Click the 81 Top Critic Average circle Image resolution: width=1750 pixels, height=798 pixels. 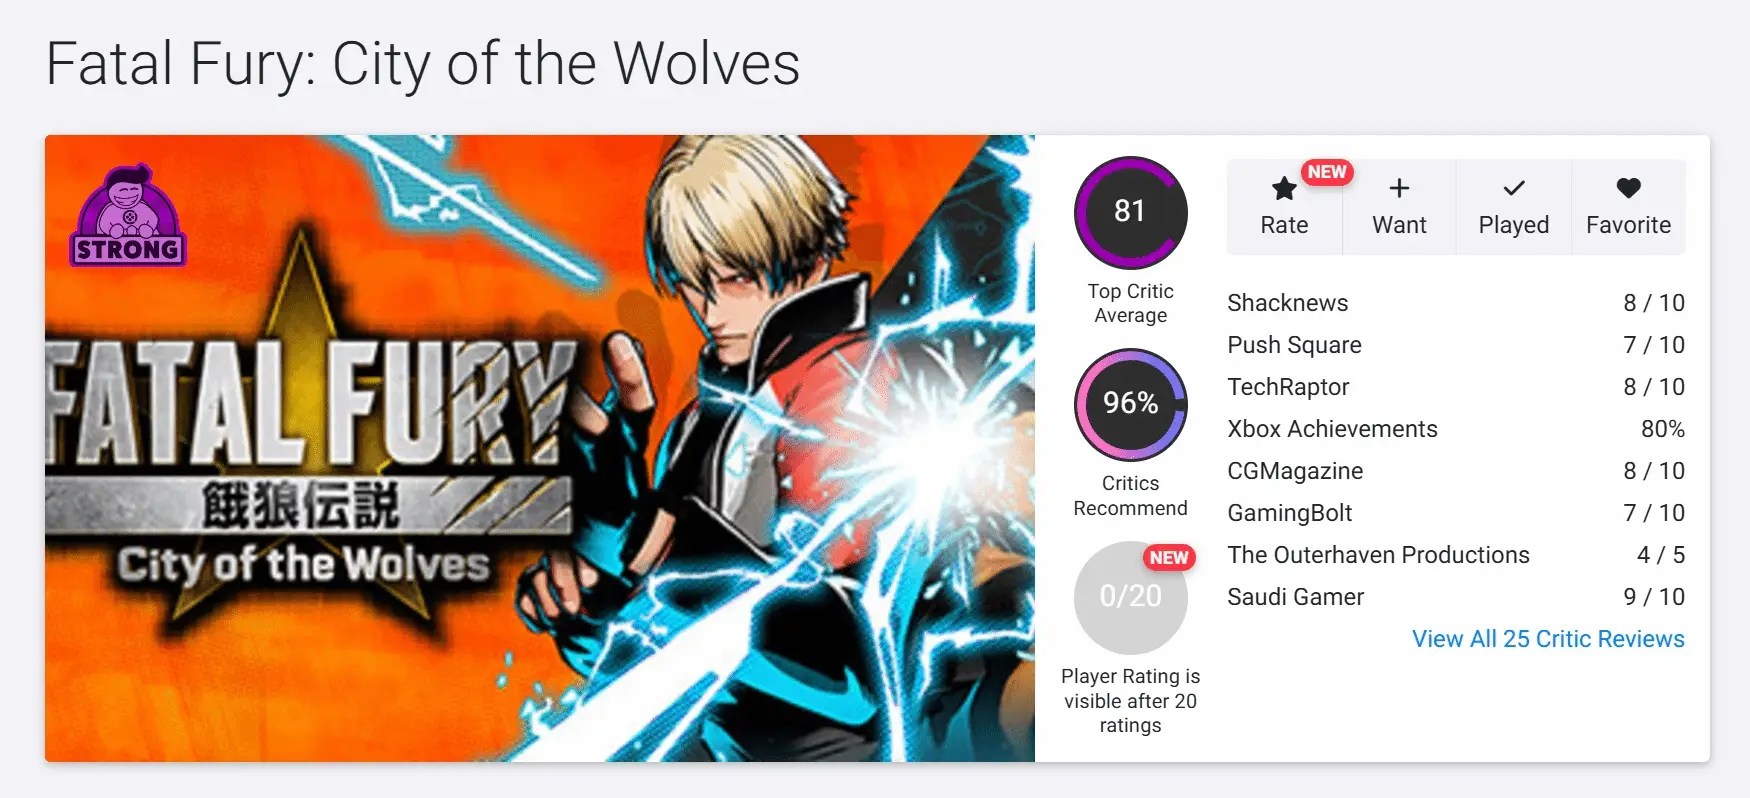[x=1130, y=212]
